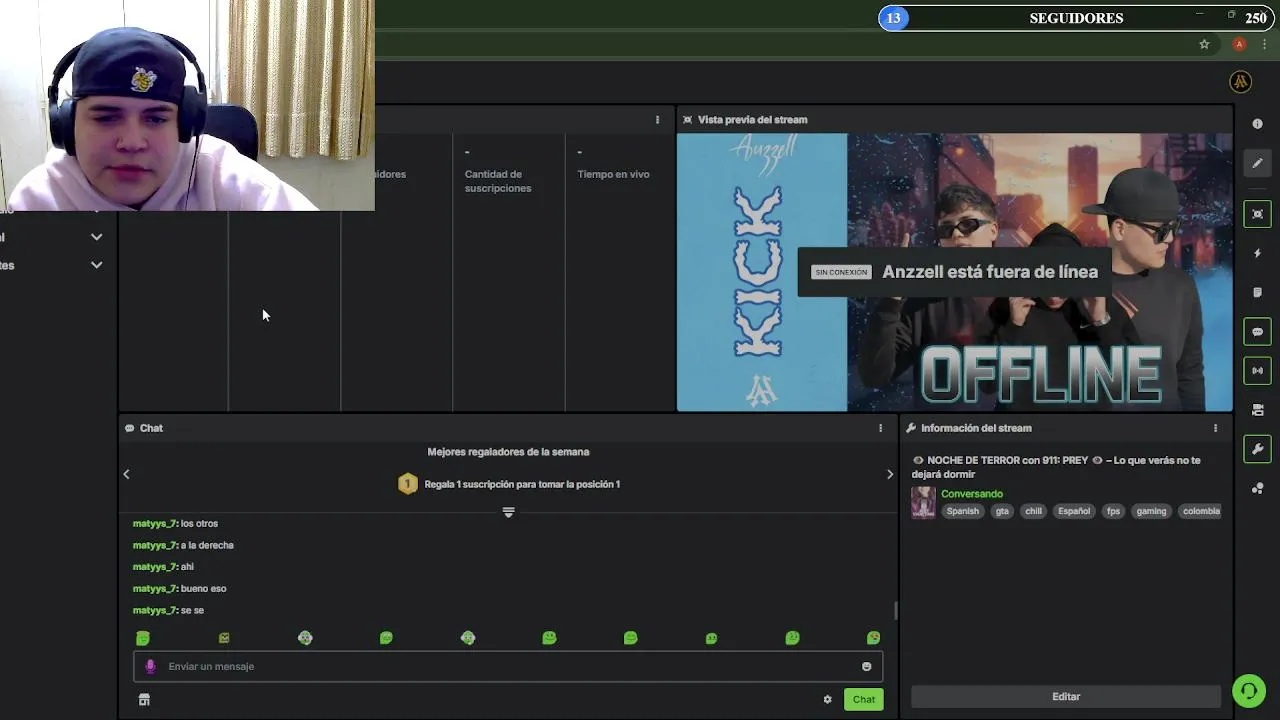Click the fps tag
This screenshot has width=1280, height=720.
click(1113, 511)
